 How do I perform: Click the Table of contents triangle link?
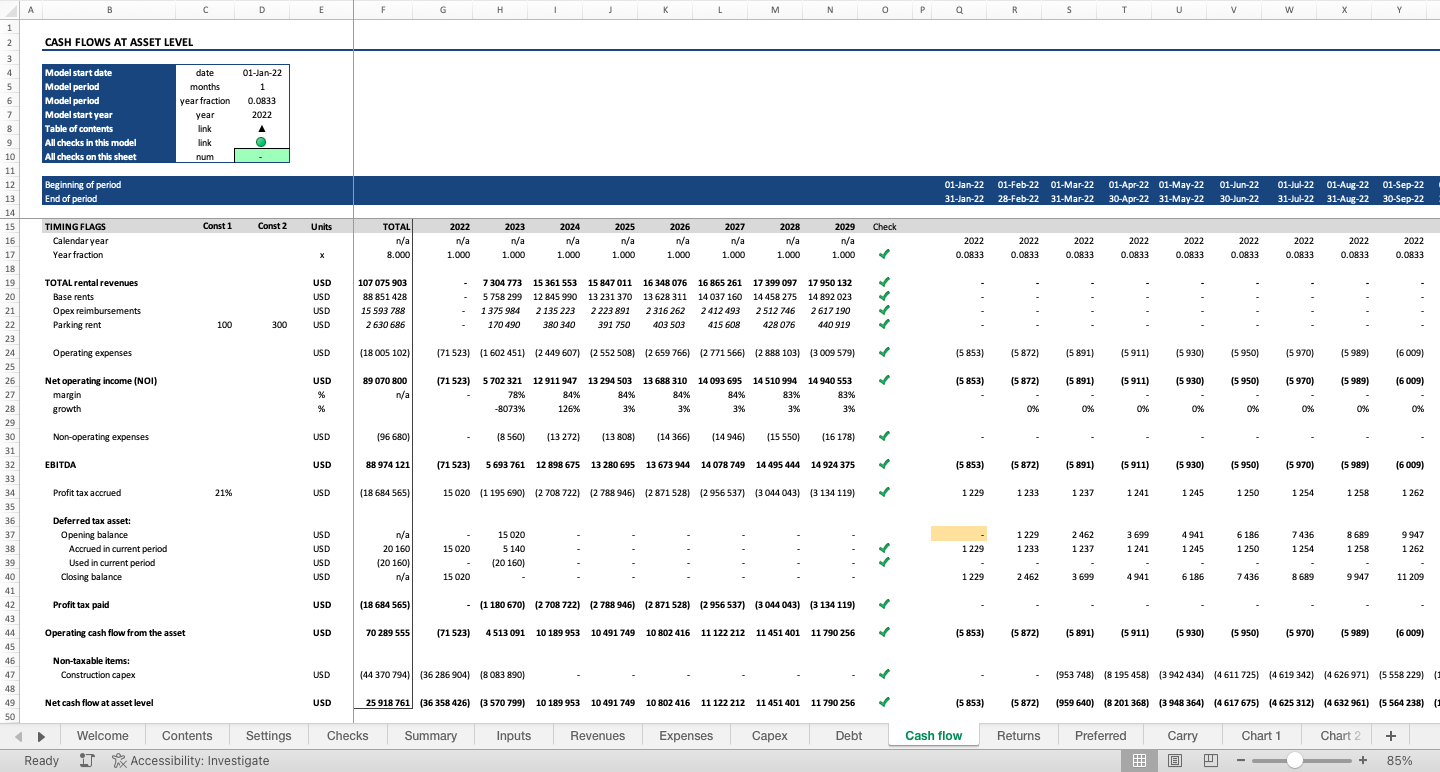[x=262, y=129]
